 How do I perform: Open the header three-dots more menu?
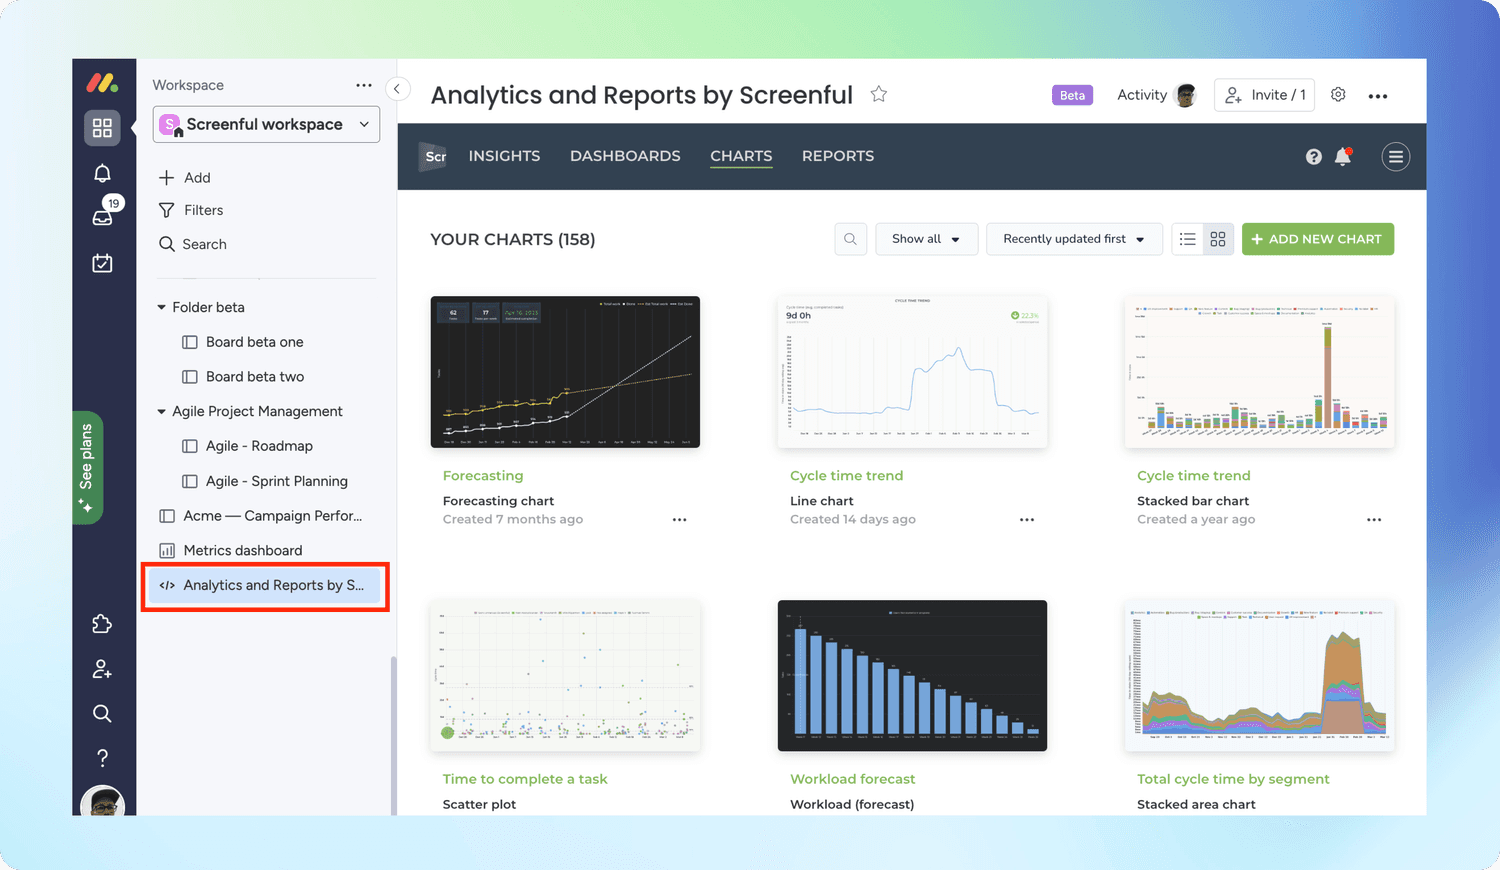point(1378,96)
